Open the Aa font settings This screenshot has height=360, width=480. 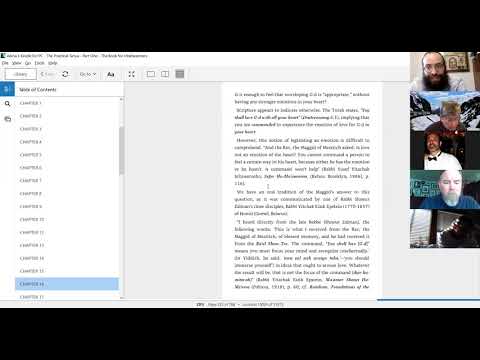click(111, 74)
